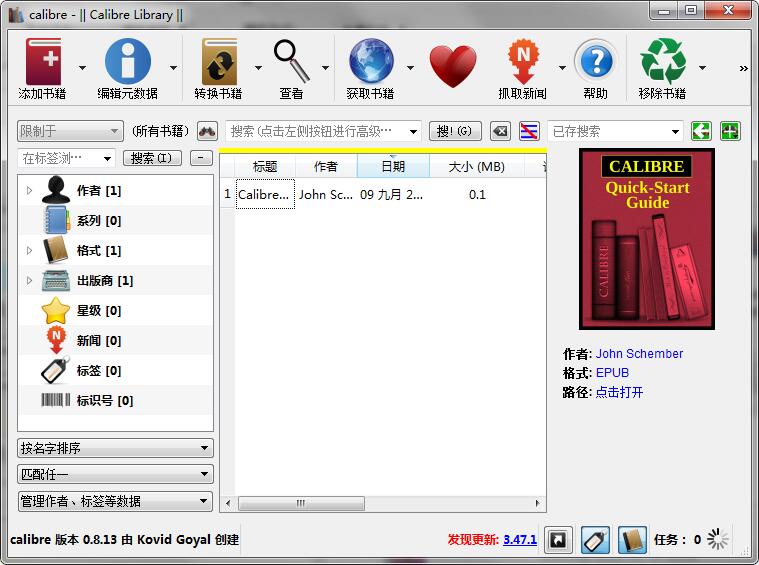
Task: Open the restrict to (限制于) combo box
Action: coord(70,131)
